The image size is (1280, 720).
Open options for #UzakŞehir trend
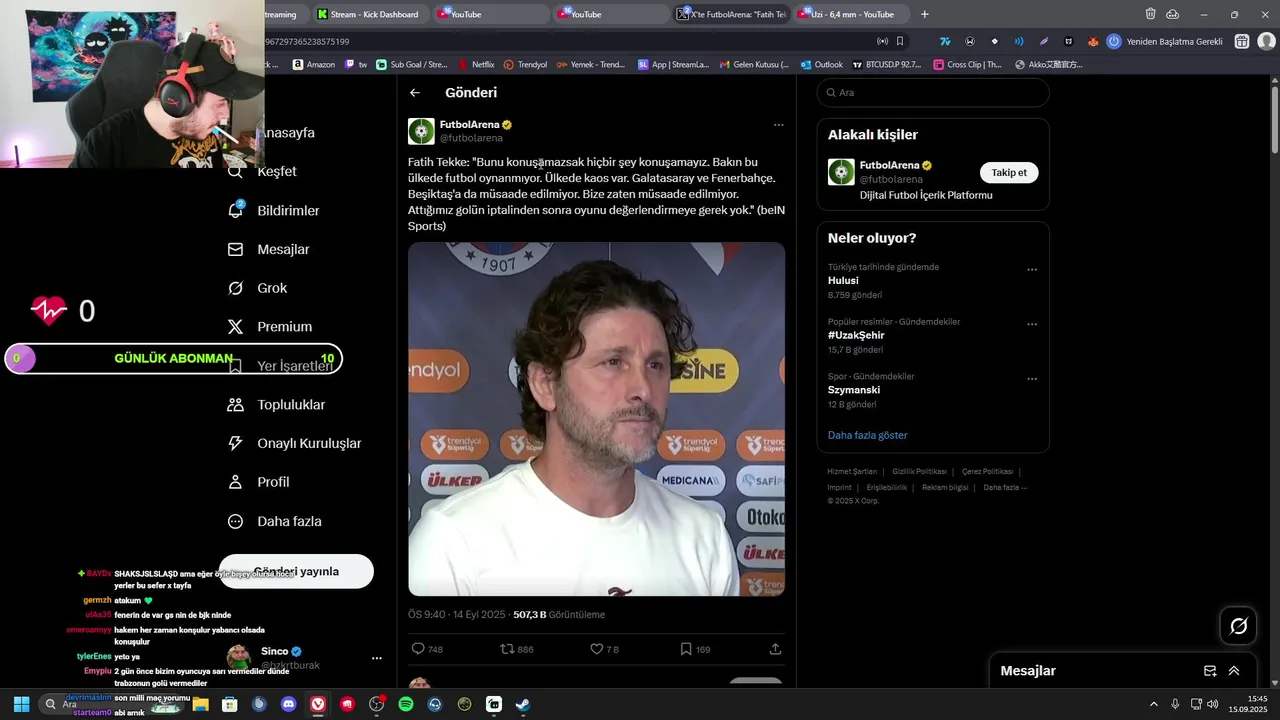[x=1032, y=325]
